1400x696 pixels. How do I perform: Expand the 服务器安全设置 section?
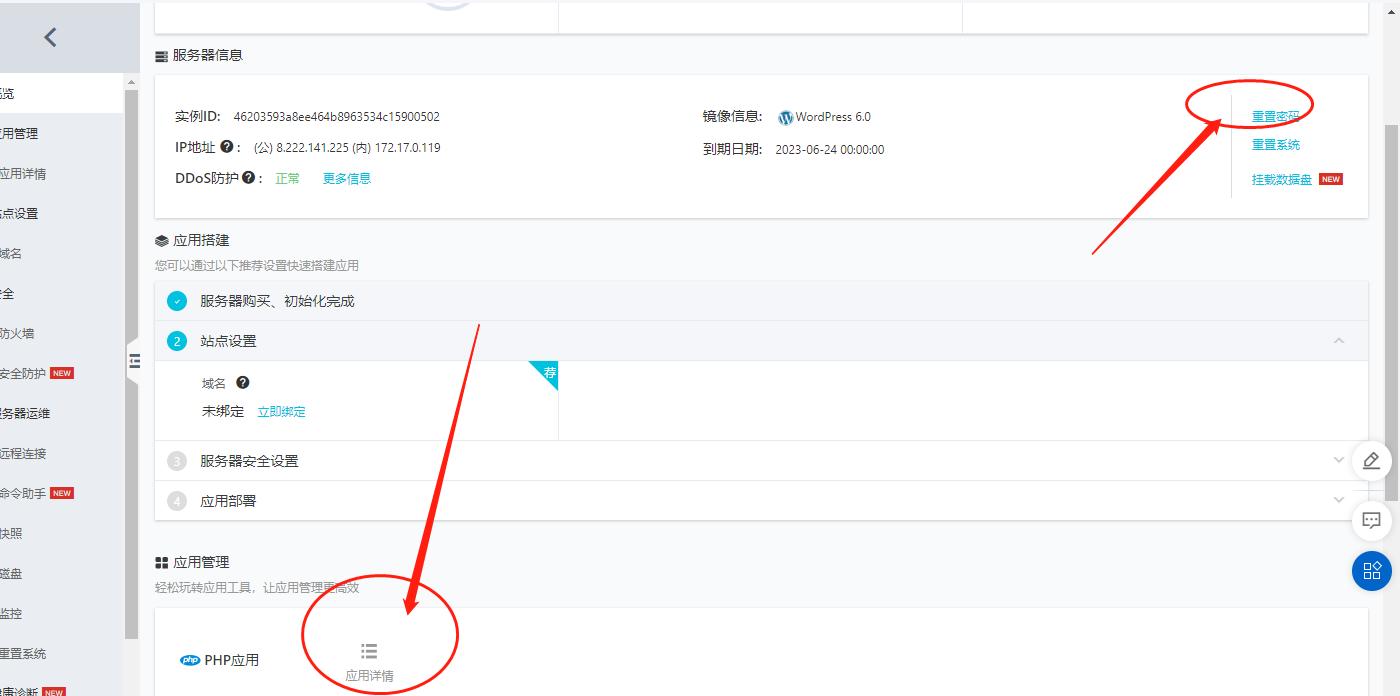(1339, 459)
